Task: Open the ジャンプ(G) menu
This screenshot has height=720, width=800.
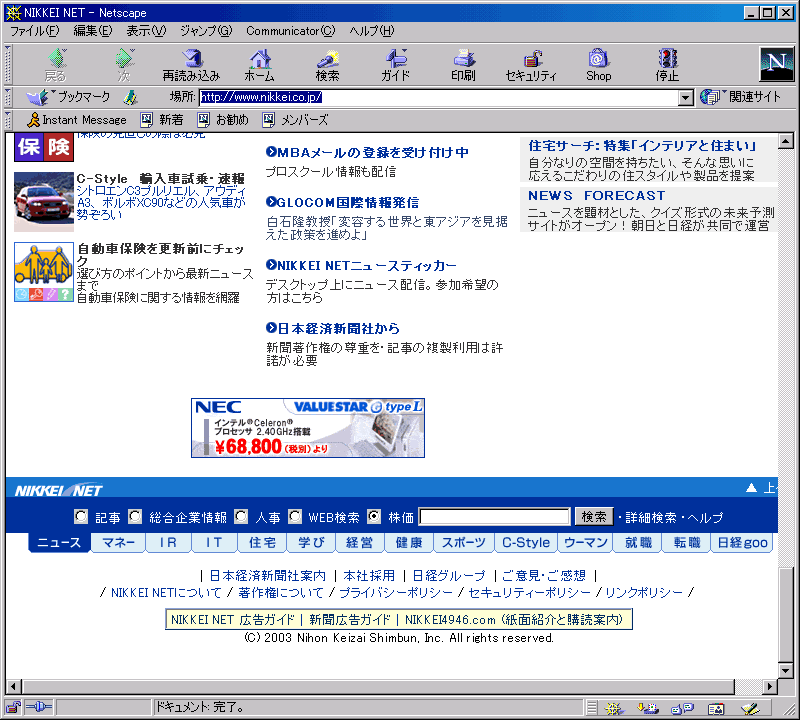Action: click(206, 31)
